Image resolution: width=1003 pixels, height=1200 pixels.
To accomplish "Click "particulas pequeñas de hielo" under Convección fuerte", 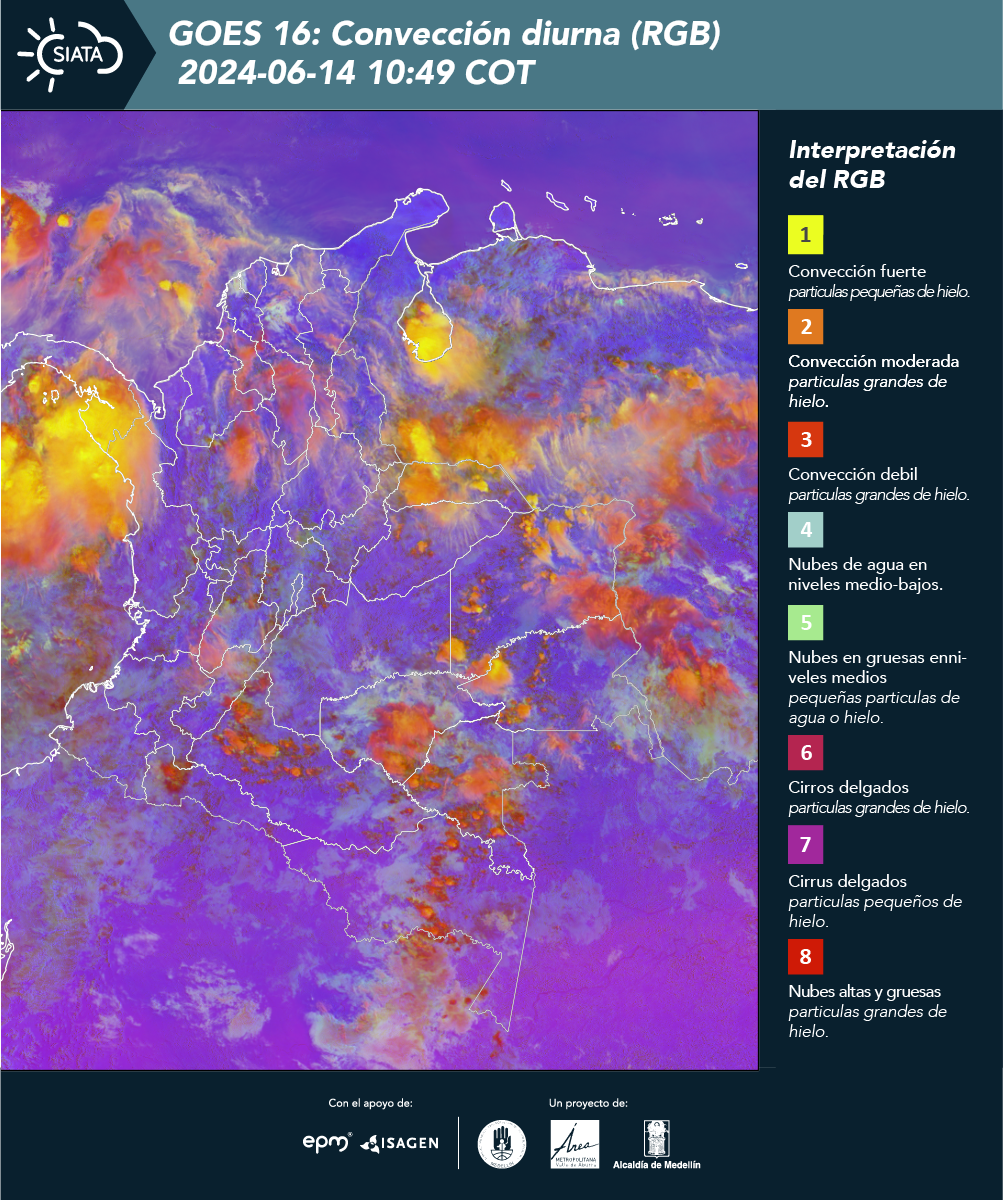I will click(880, 292).
